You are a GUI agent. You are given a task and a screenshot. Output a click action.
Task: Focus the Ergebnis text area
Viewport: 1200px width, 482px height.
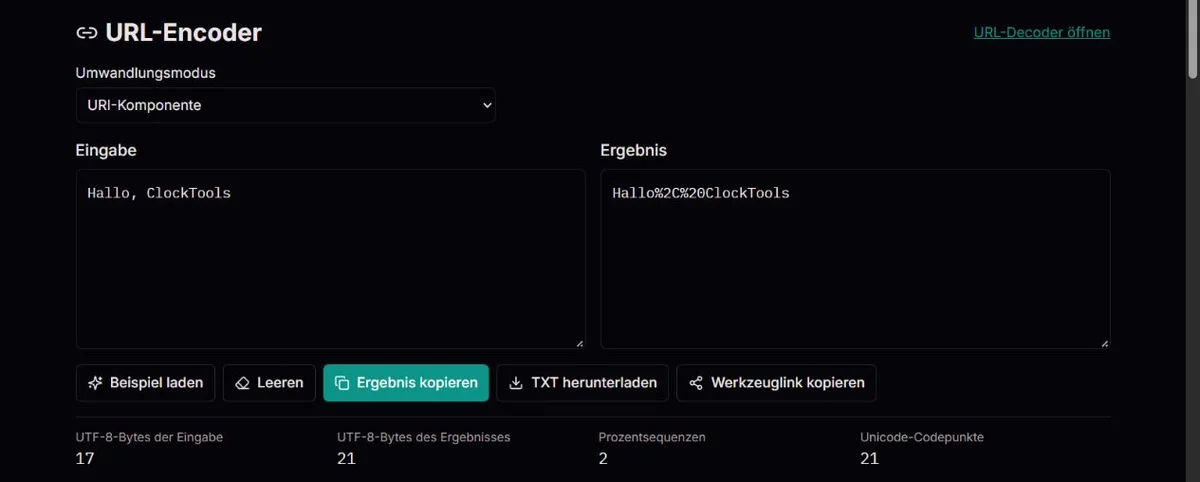855,259
